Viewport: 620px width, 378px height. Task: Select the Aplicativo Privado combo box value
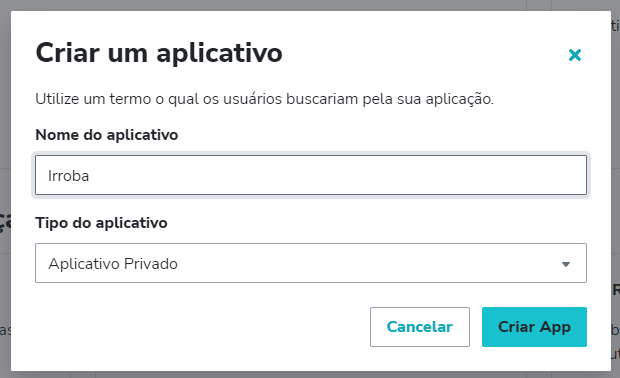tap(113, 264)
